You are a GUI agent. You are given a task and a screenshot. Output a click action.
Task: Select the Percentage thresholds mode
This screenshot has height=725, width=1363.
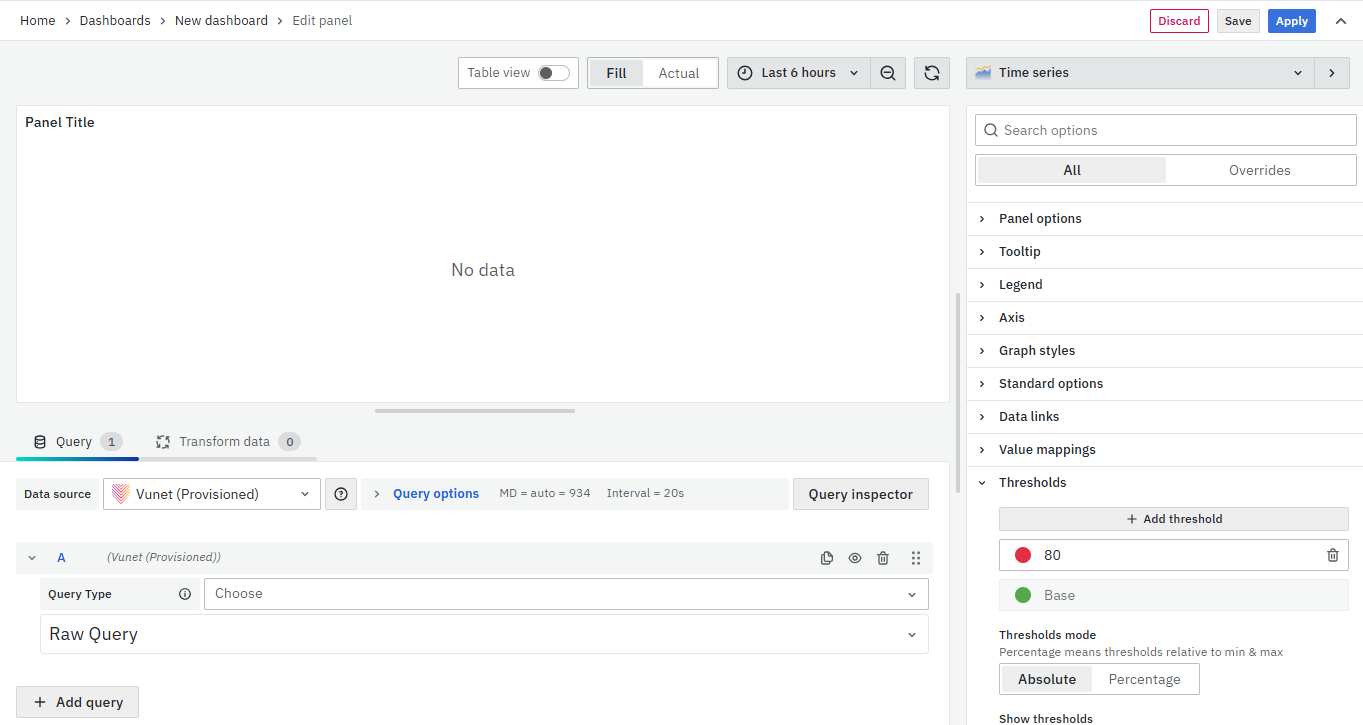[1144, 679]
